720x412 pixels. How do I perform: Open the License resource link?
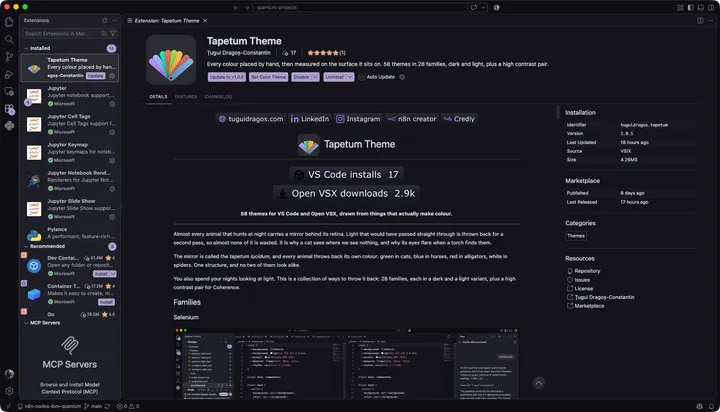pyautogui.click(x=584, y=288)
